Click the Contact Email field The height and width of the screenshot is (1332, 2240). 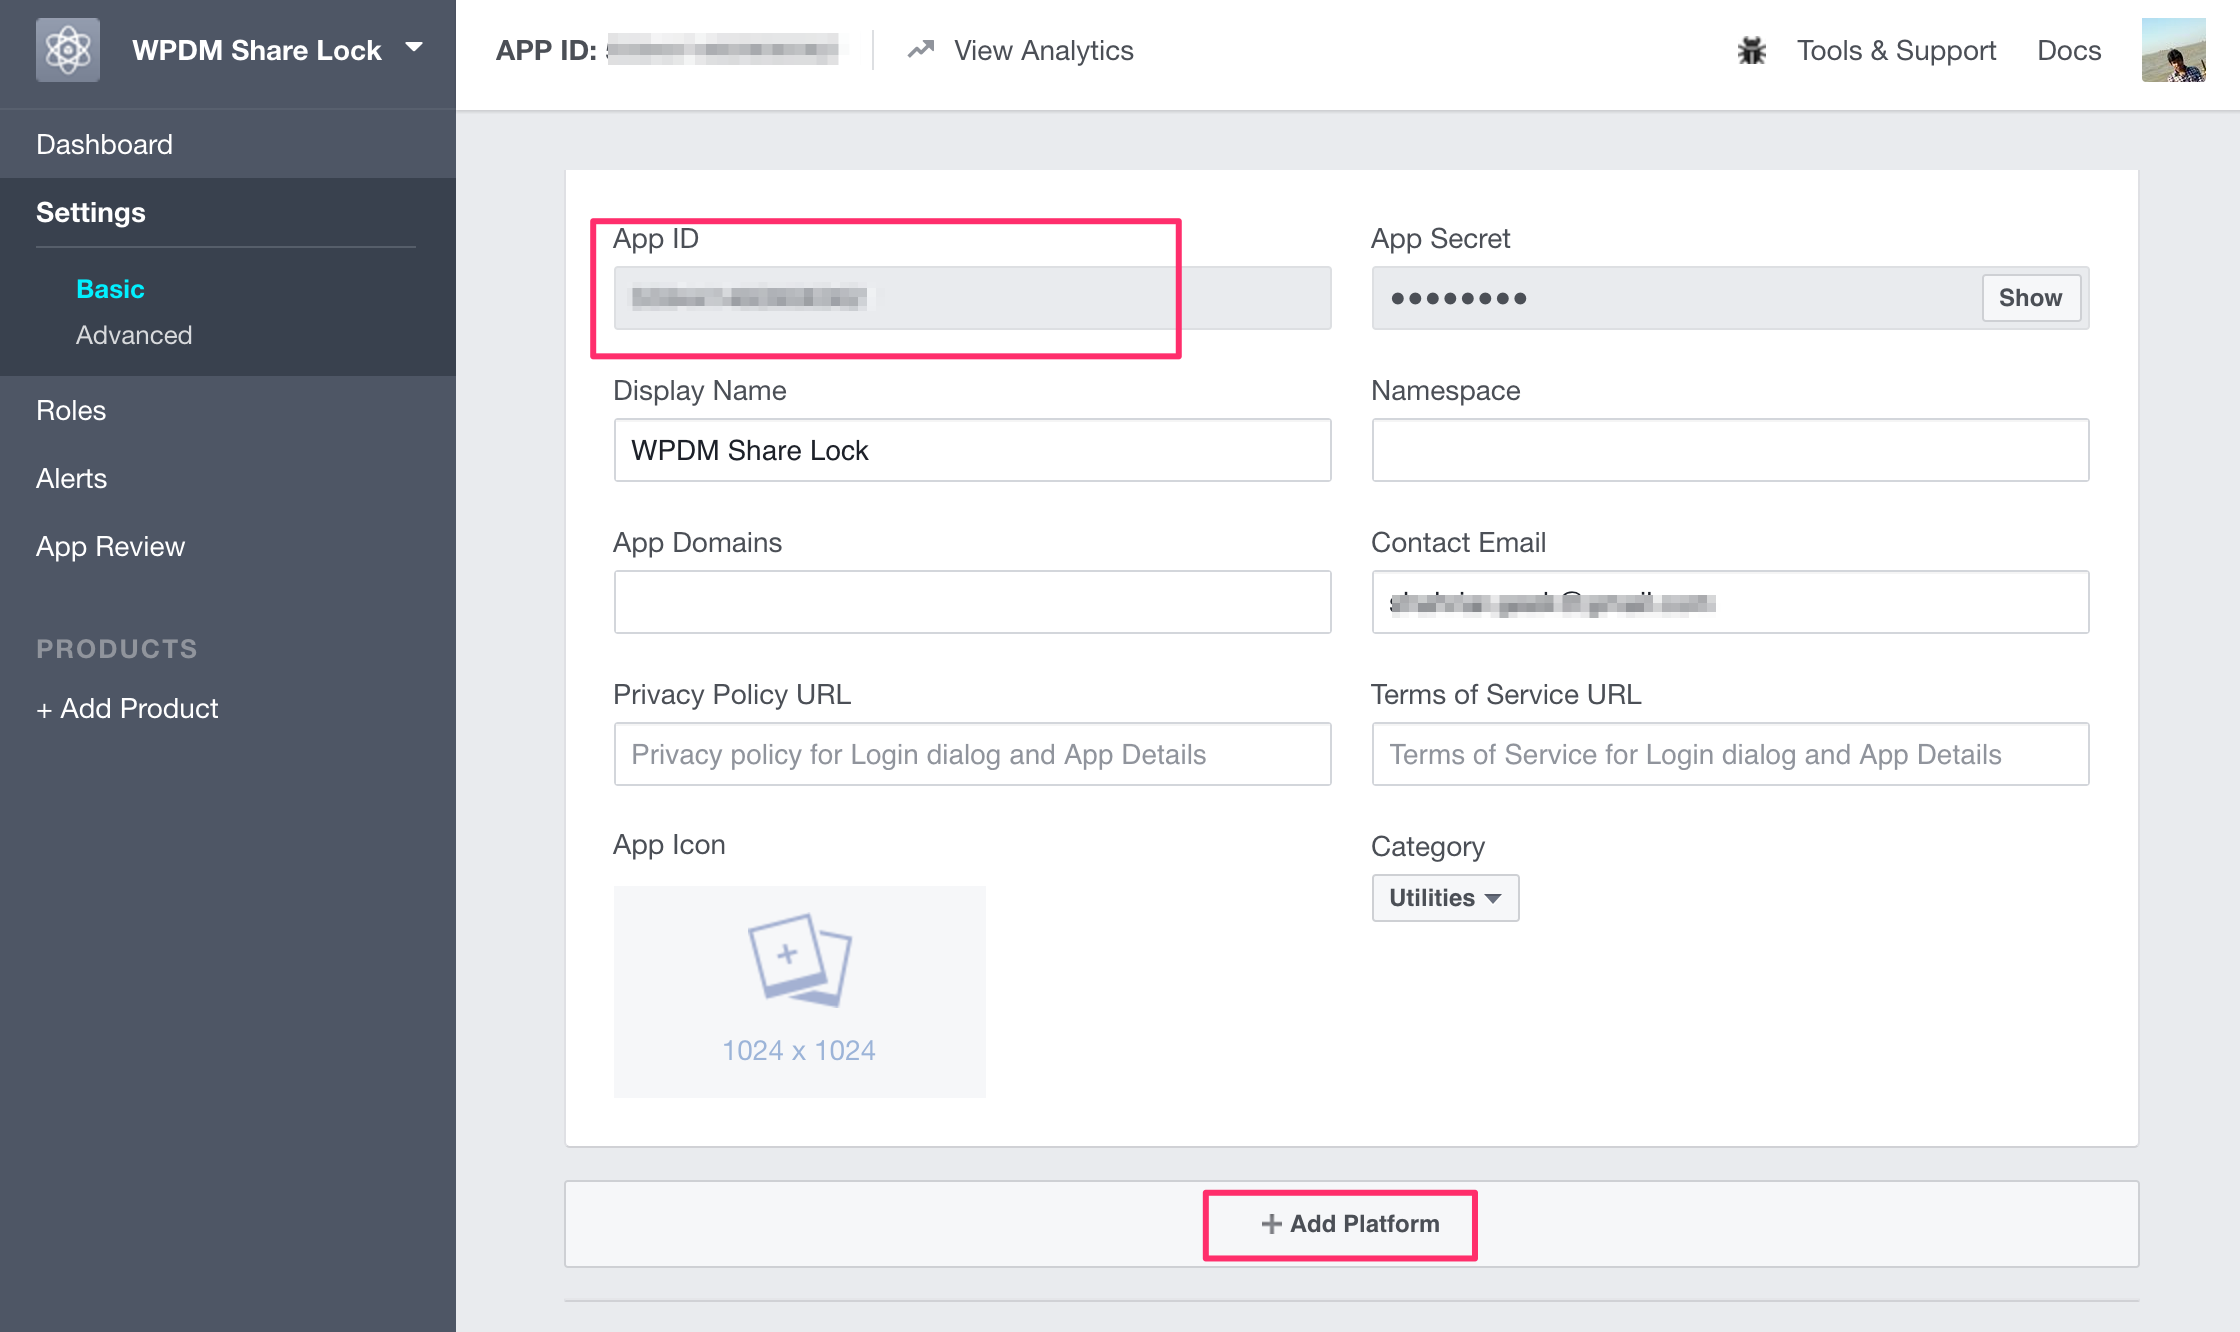[1730, 602]
